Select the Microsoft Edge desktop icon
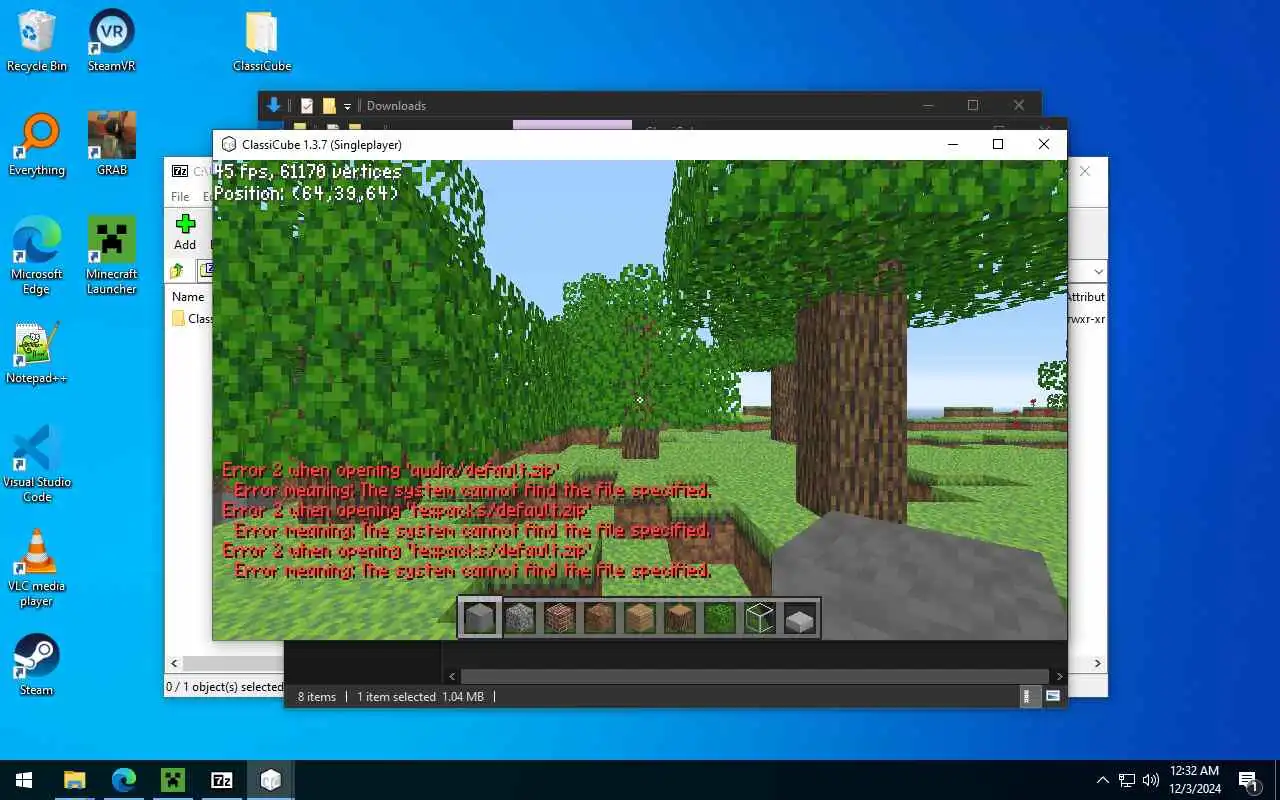 click(x=37, y=256)
